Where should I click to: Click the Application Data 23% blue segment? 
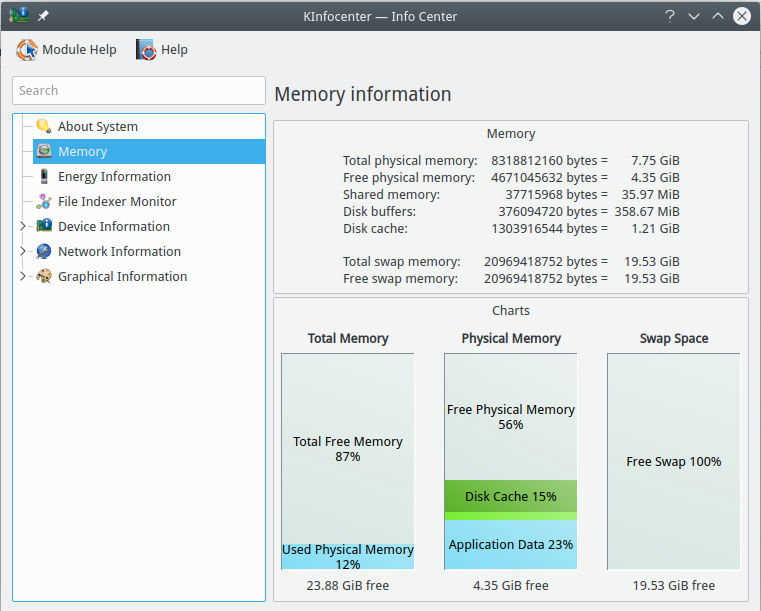[511, 545]
